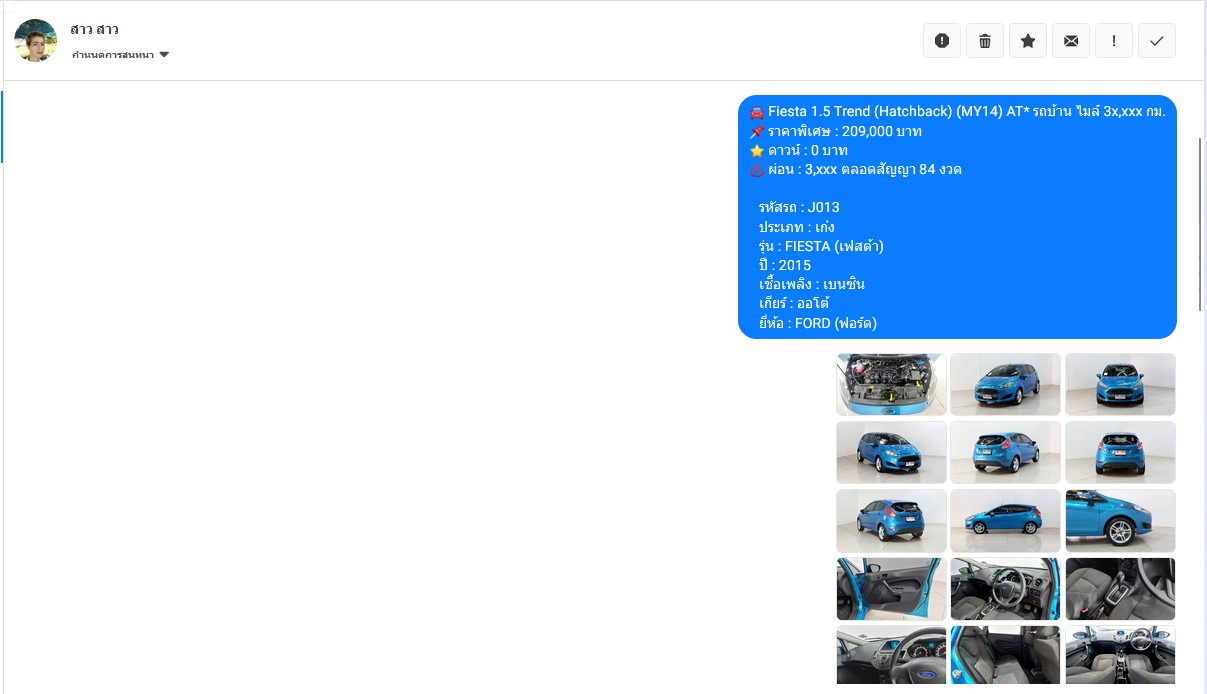
Task: Mark conversation done with checkmark icon
Action: pos(1156,41)
